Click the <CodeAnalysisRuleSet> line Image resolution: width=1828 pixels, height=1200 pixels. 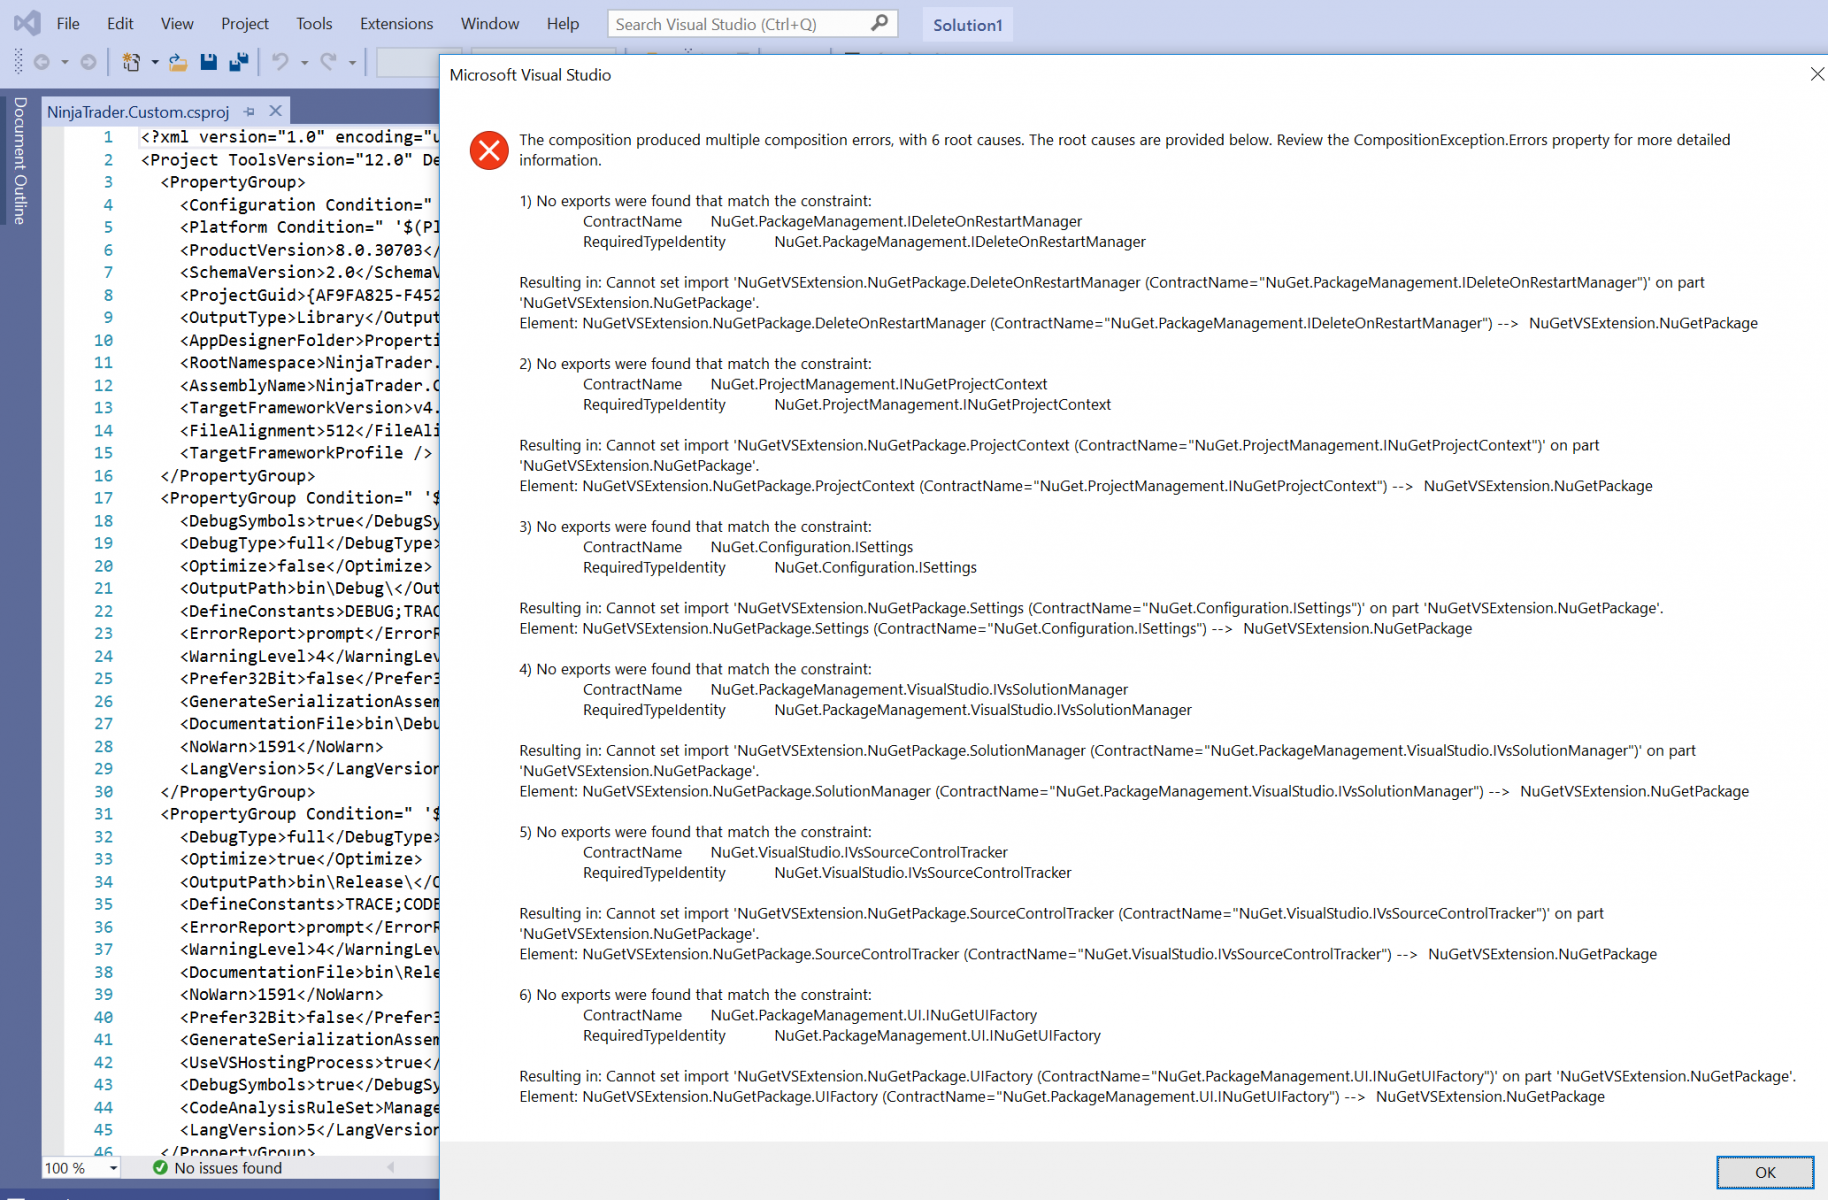coord(309,1107)
